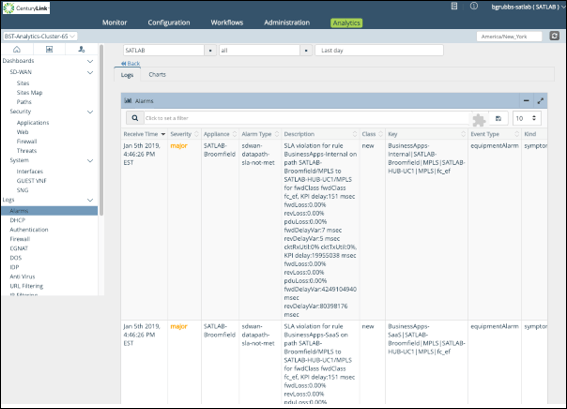
Task: Select the dashboard chart sidebar icon
Action: [x=49, y=49]
